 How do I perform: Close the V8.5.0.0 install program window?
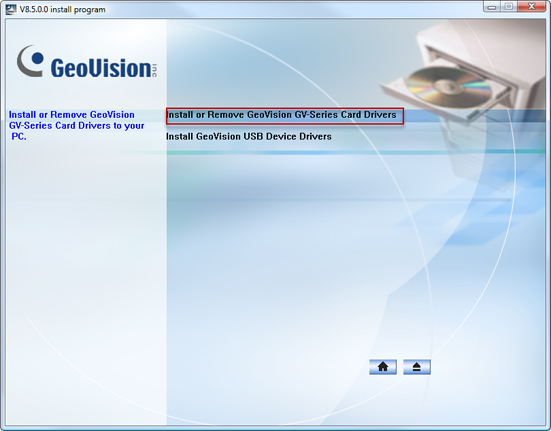click(532, 6)
